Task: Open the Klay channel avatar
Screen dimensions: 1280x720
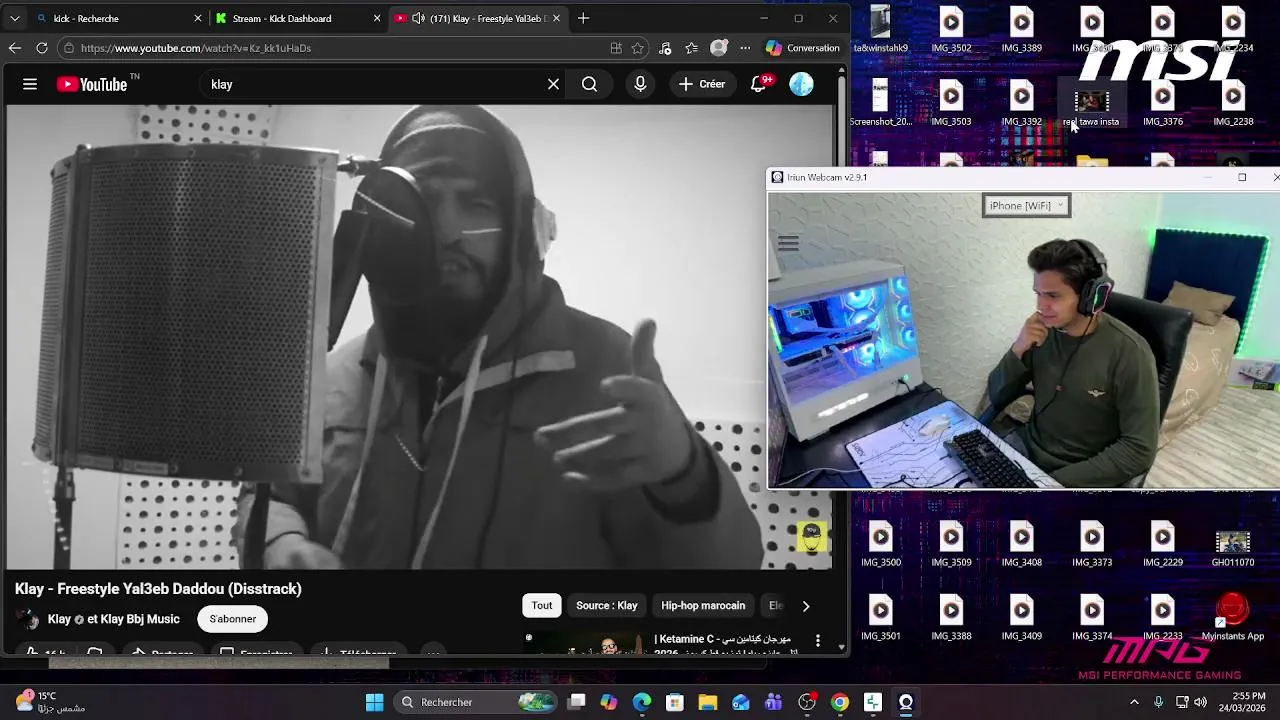Action: pos(27,619)
